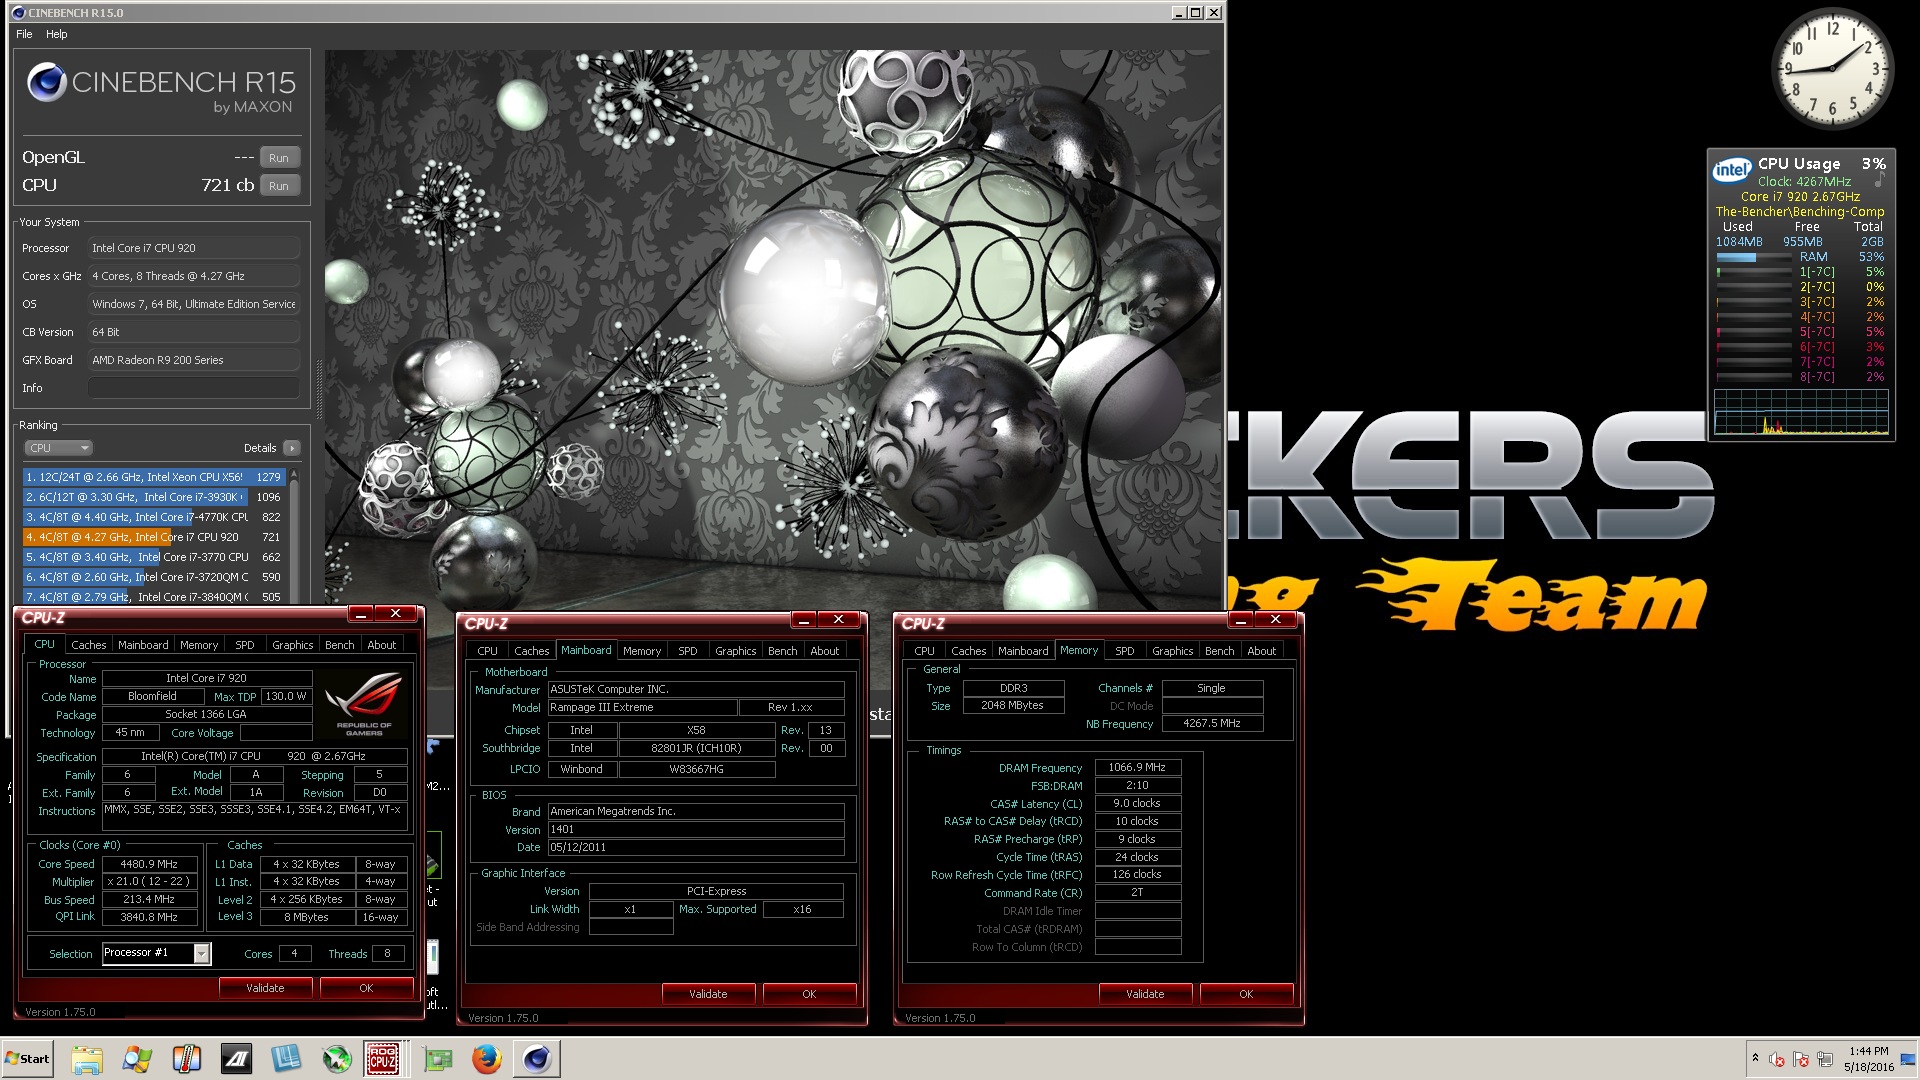Screen dimensions: 1920x1080
Task: Open About tab in left CPU-Z window
Action: [x=382, y=645]
